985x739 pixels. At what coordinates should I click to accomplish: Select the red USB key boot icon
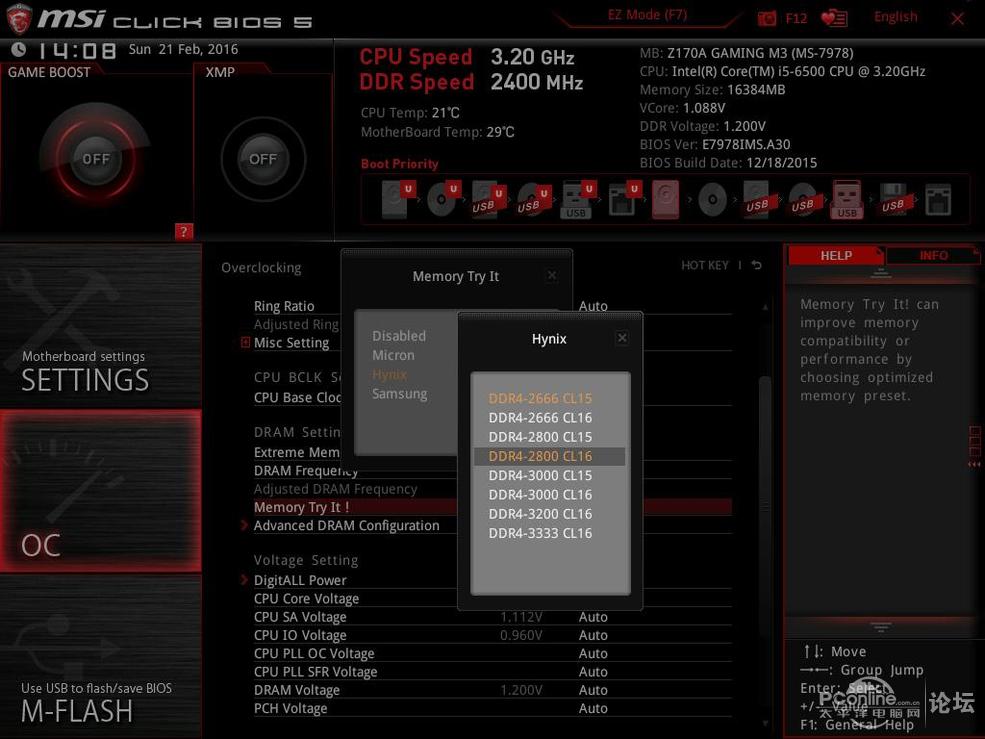click(x=847, y=199)
